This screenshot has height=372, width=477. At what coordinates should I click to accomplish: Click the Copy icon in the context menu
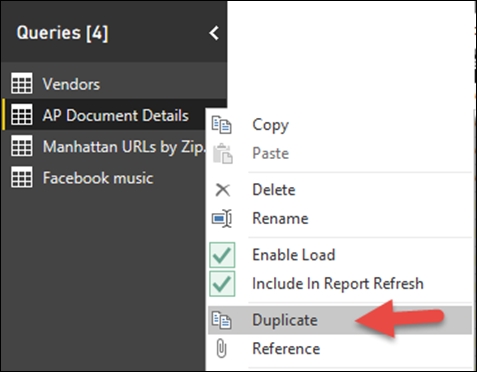click(x=222, y=125)
